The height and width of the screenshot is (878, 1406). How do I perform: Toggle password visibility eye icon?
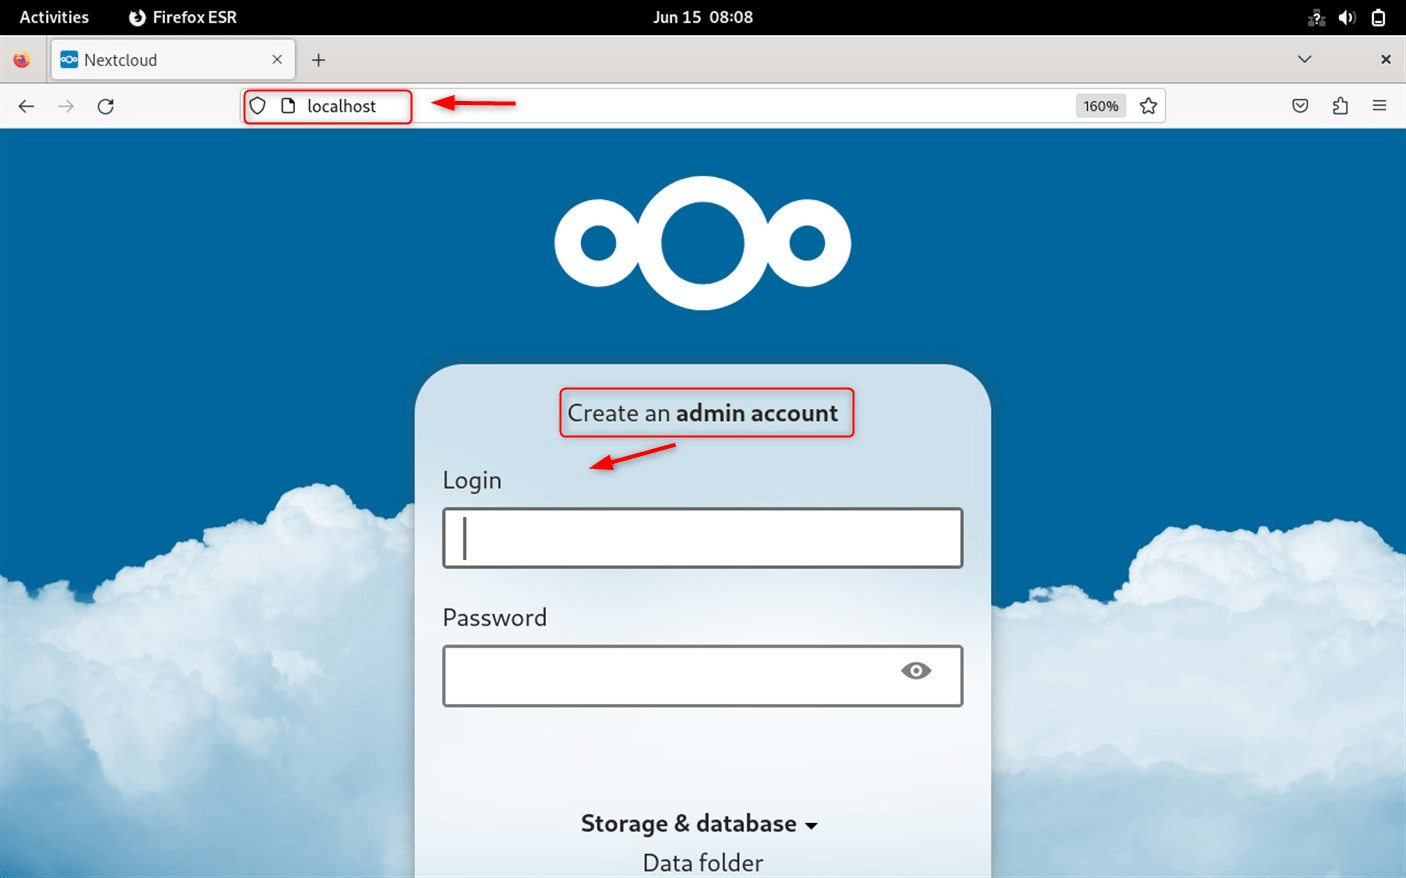point(916,671)
